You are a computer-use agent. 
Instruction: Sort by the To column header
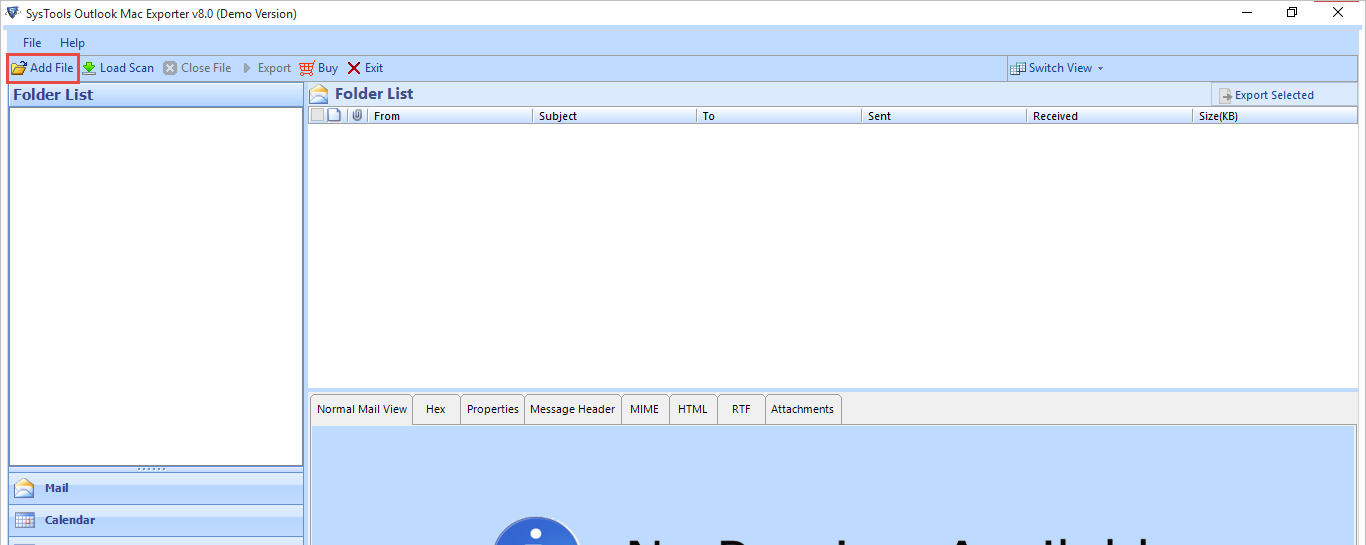click(x=779, y=116)
